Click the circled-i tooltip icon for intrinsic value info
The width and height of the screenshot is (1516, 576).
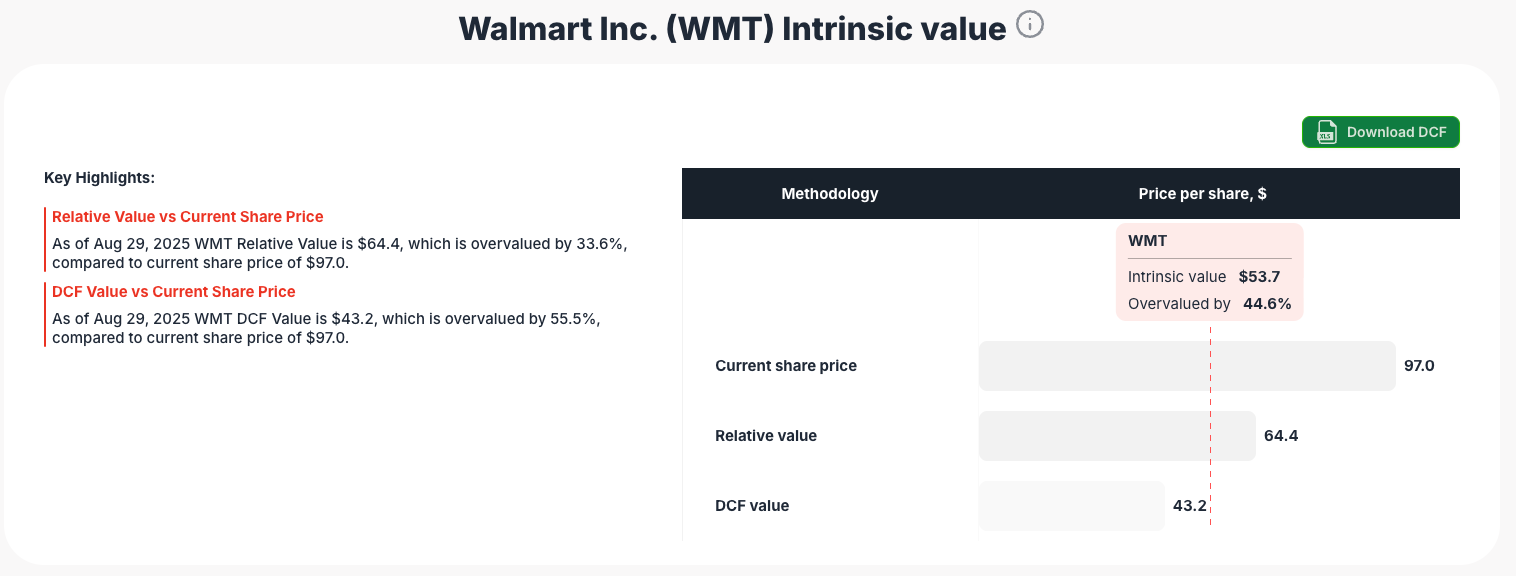click(1029, 24)
